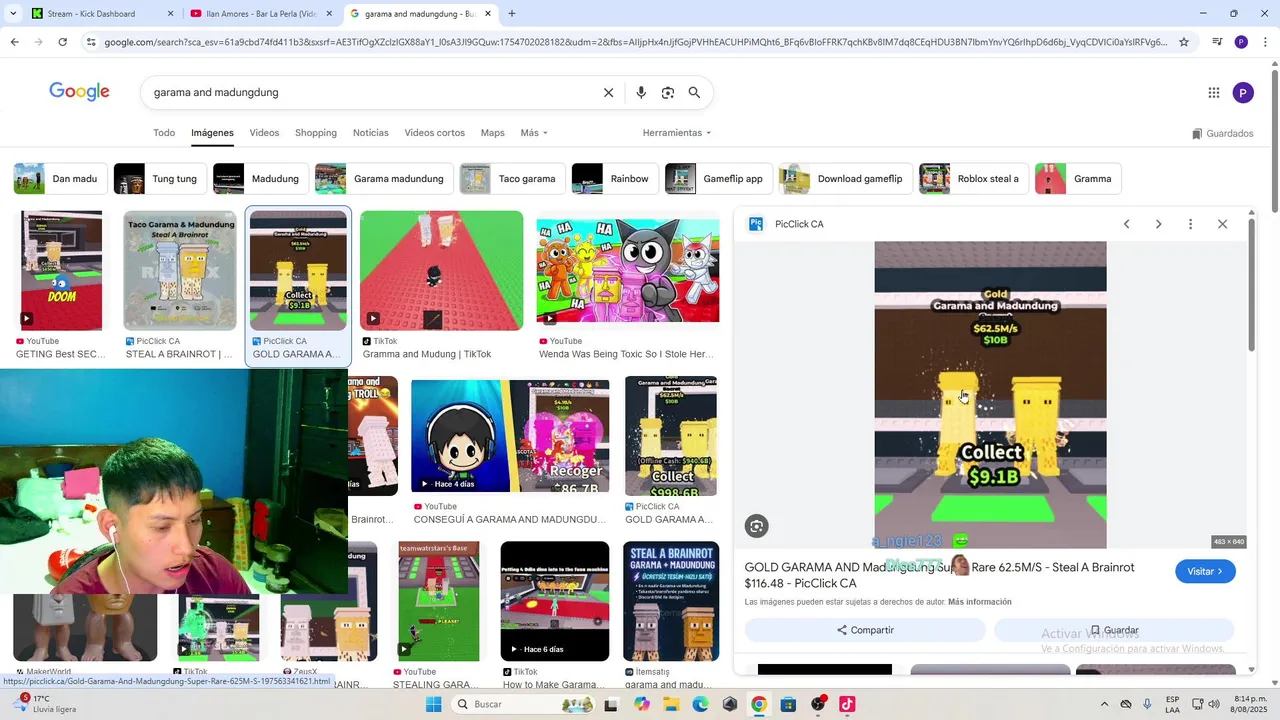Open the Google account avatar P
The height and width of the screenshot is (720, 1280).
pyautogui.click(x=1243, y=93)
